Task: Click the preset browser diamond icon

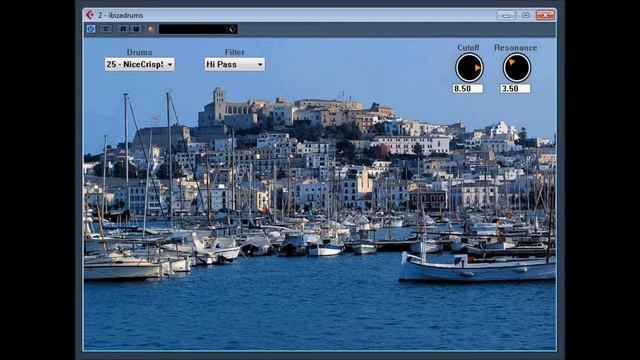Action: pyautogui.click(x=232, y=29)
